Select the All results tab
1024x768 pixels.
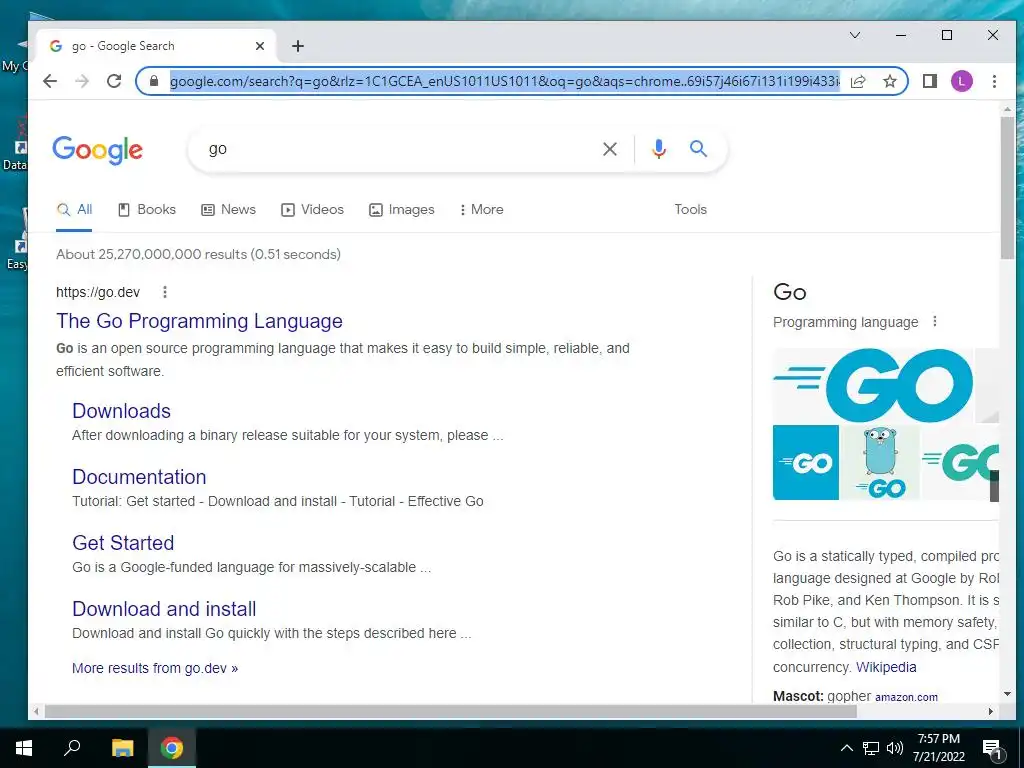tap(74, 210)
